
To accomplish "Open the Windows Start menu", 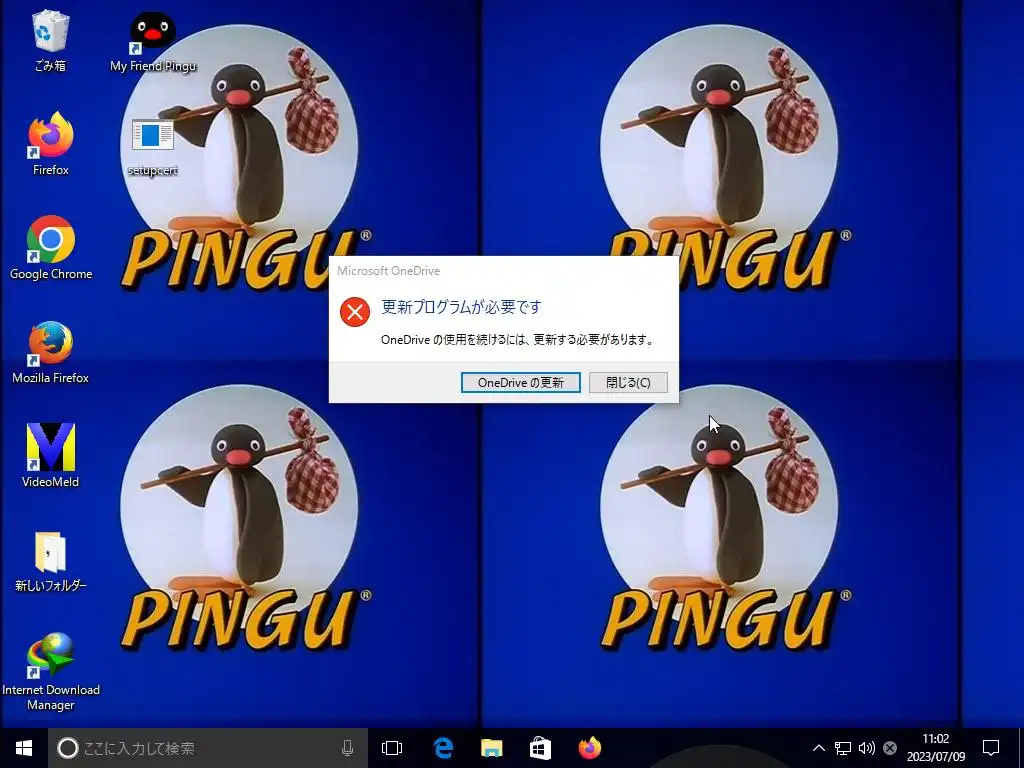I will tap(24, 748).
